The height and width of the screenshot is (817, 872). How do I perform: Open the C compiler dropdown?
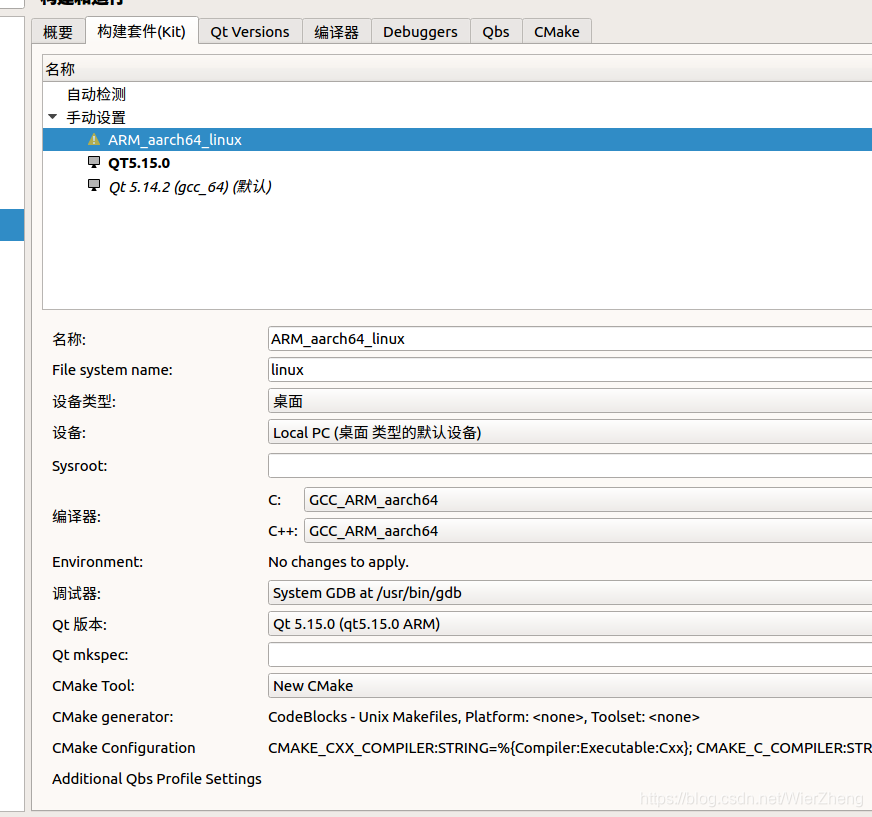588,499
